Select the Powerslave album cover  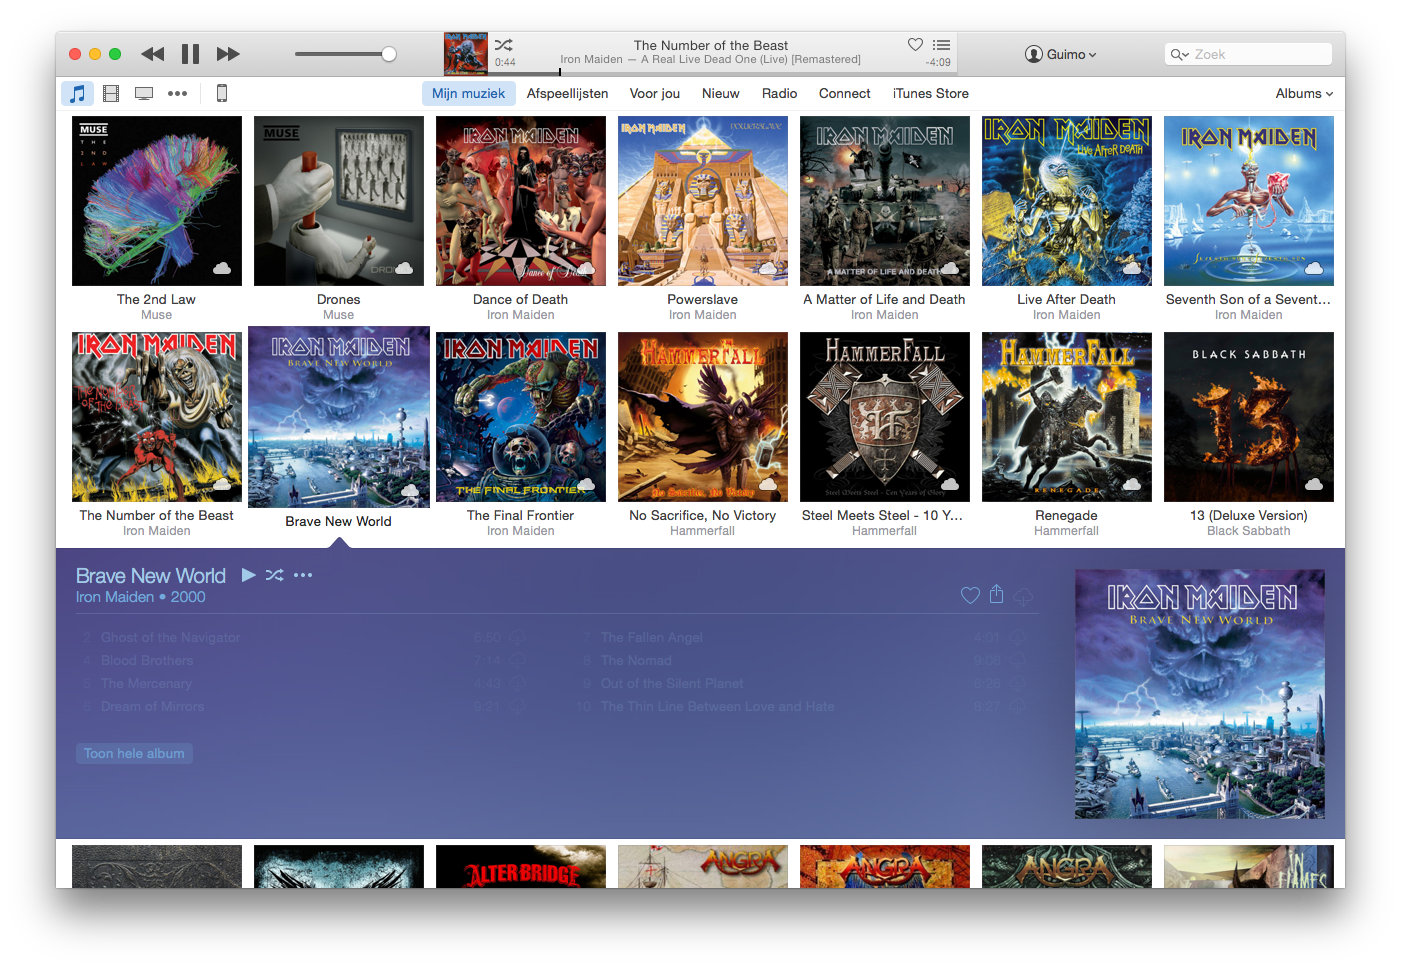(703, 201)
